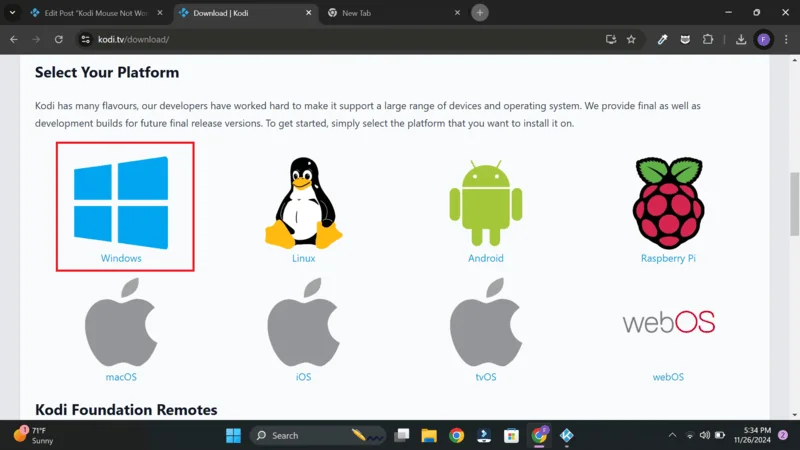Go forward in browser history

[36, 39]
